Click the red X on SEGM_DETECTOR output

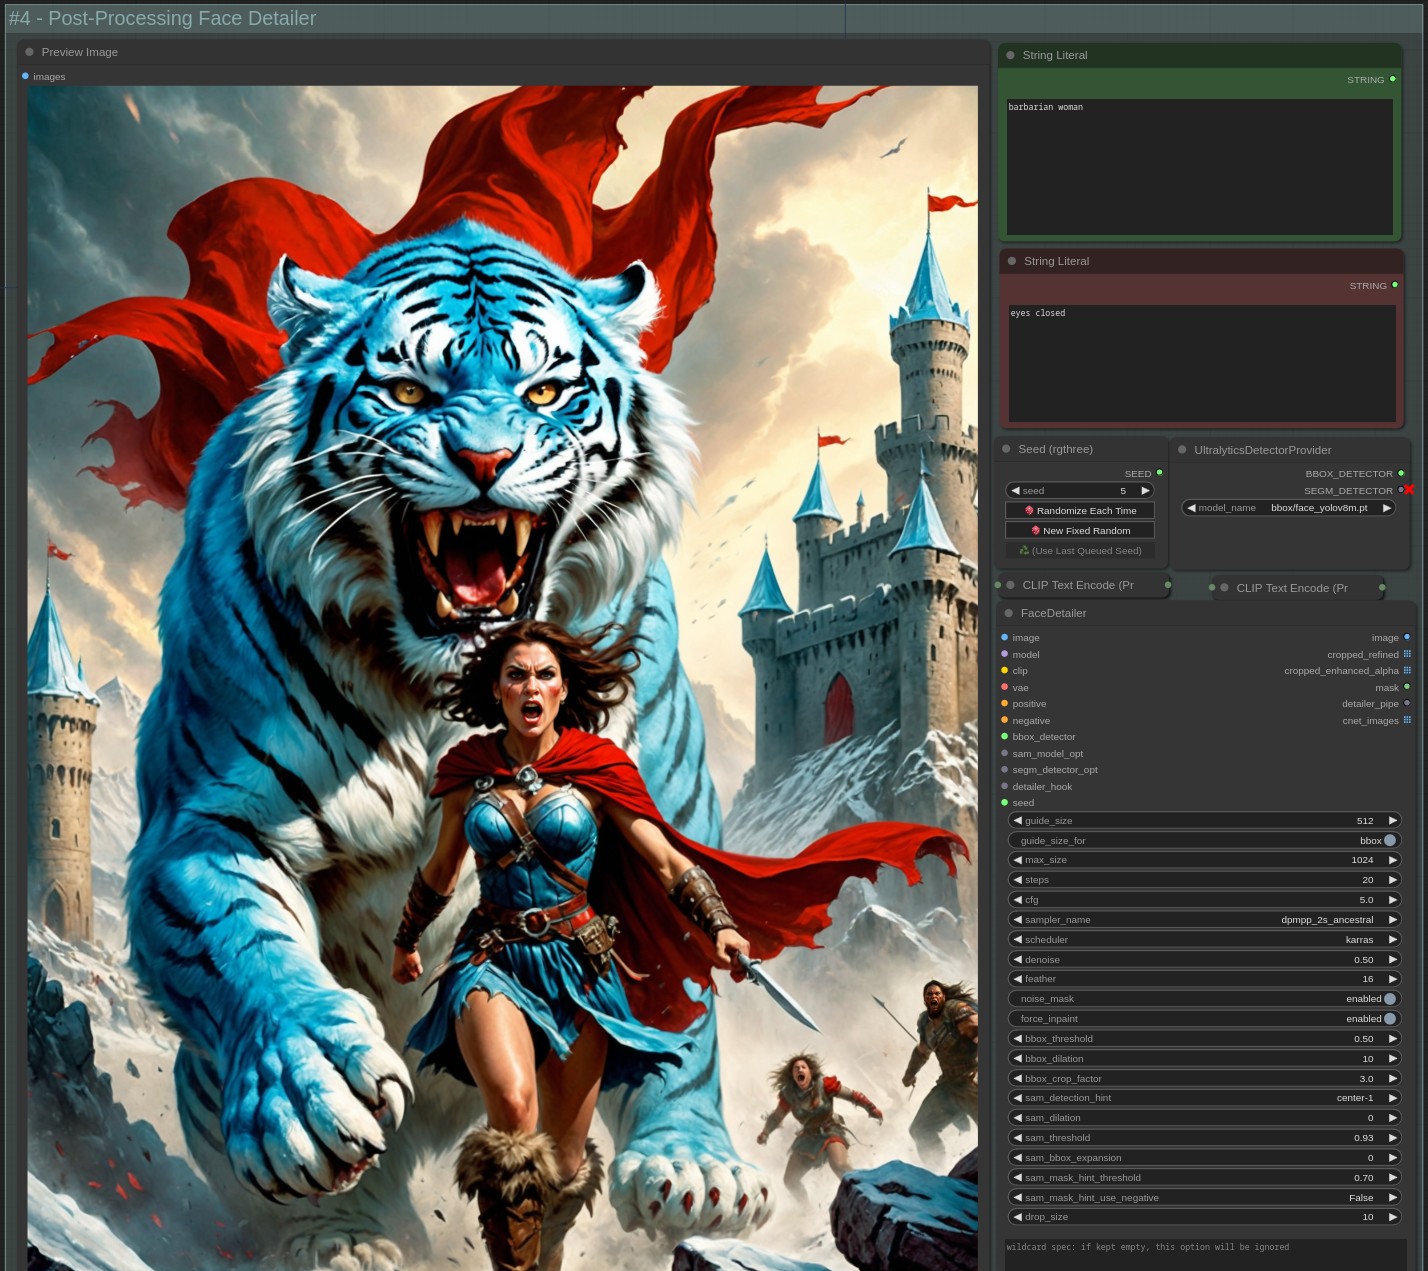[1409, 490]
